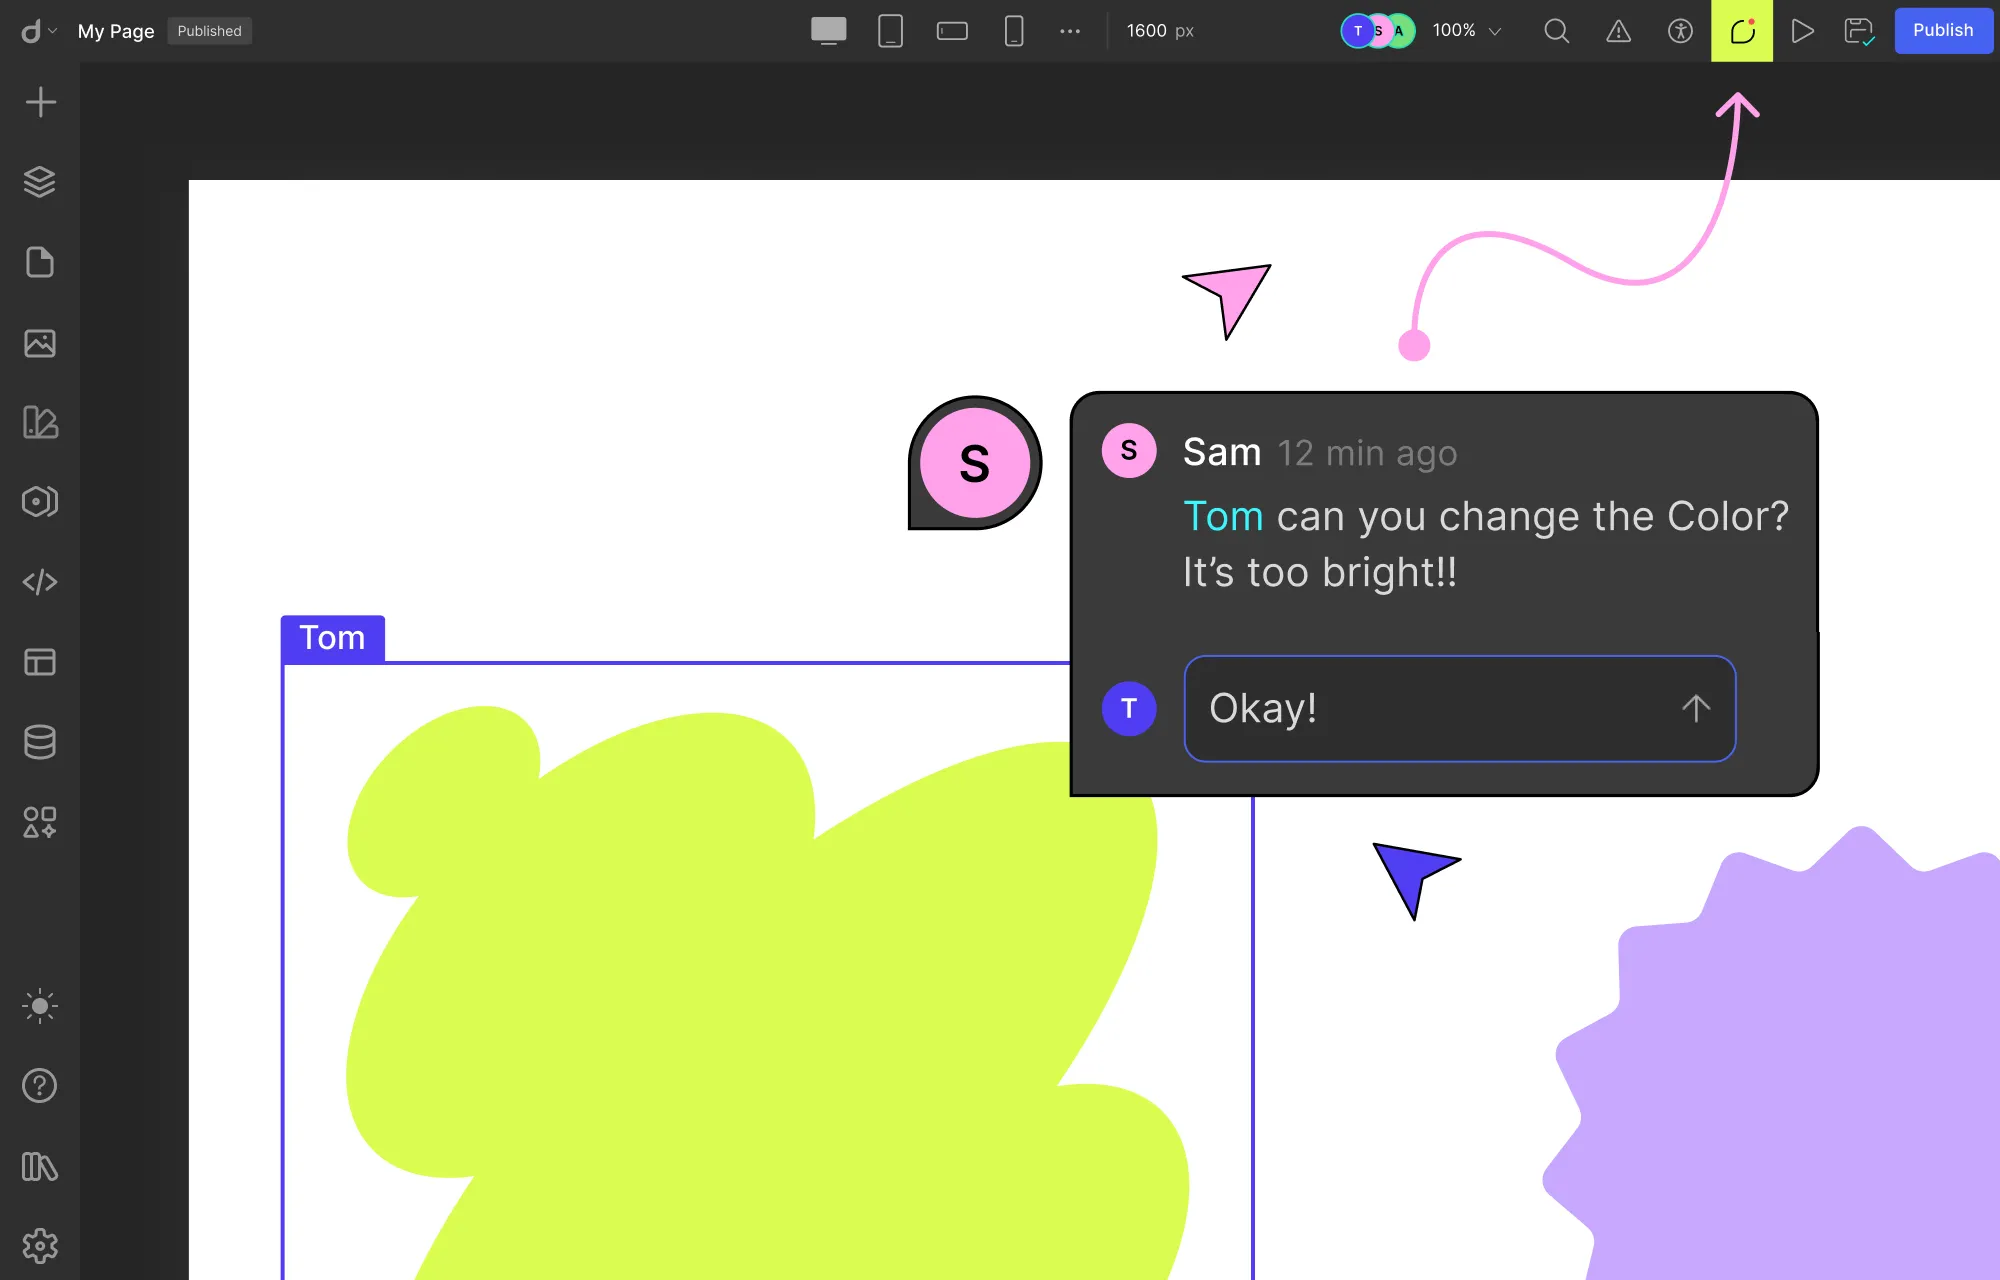Viewport: 2000px width, 1280px height.
Task: Toggle light and dark theme
Action: pos(40,1006)
